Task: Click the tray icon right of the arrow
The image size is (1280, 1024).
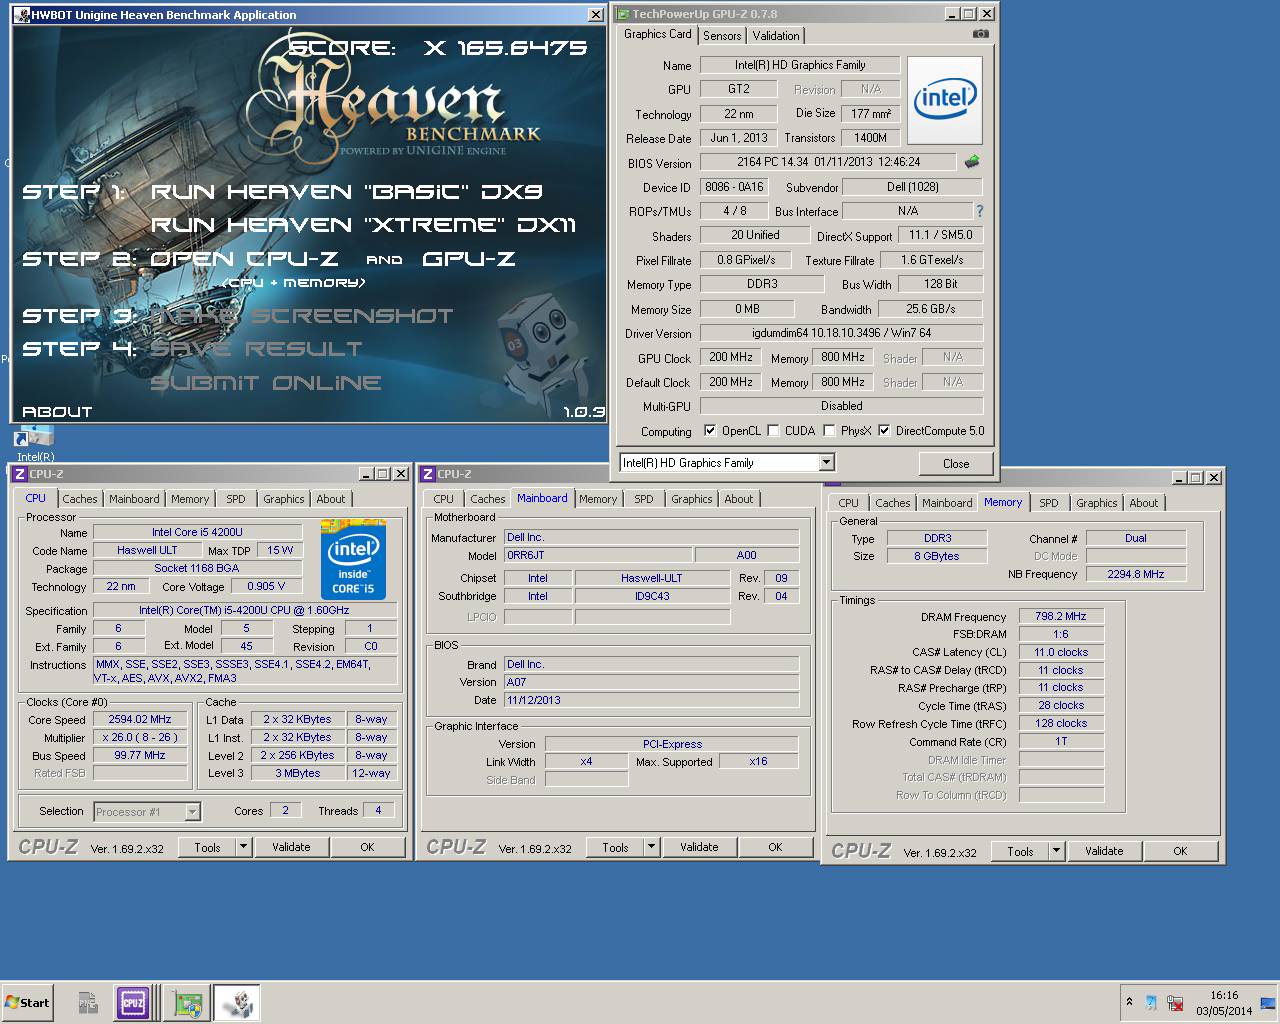Action: coord(1152,1002)
